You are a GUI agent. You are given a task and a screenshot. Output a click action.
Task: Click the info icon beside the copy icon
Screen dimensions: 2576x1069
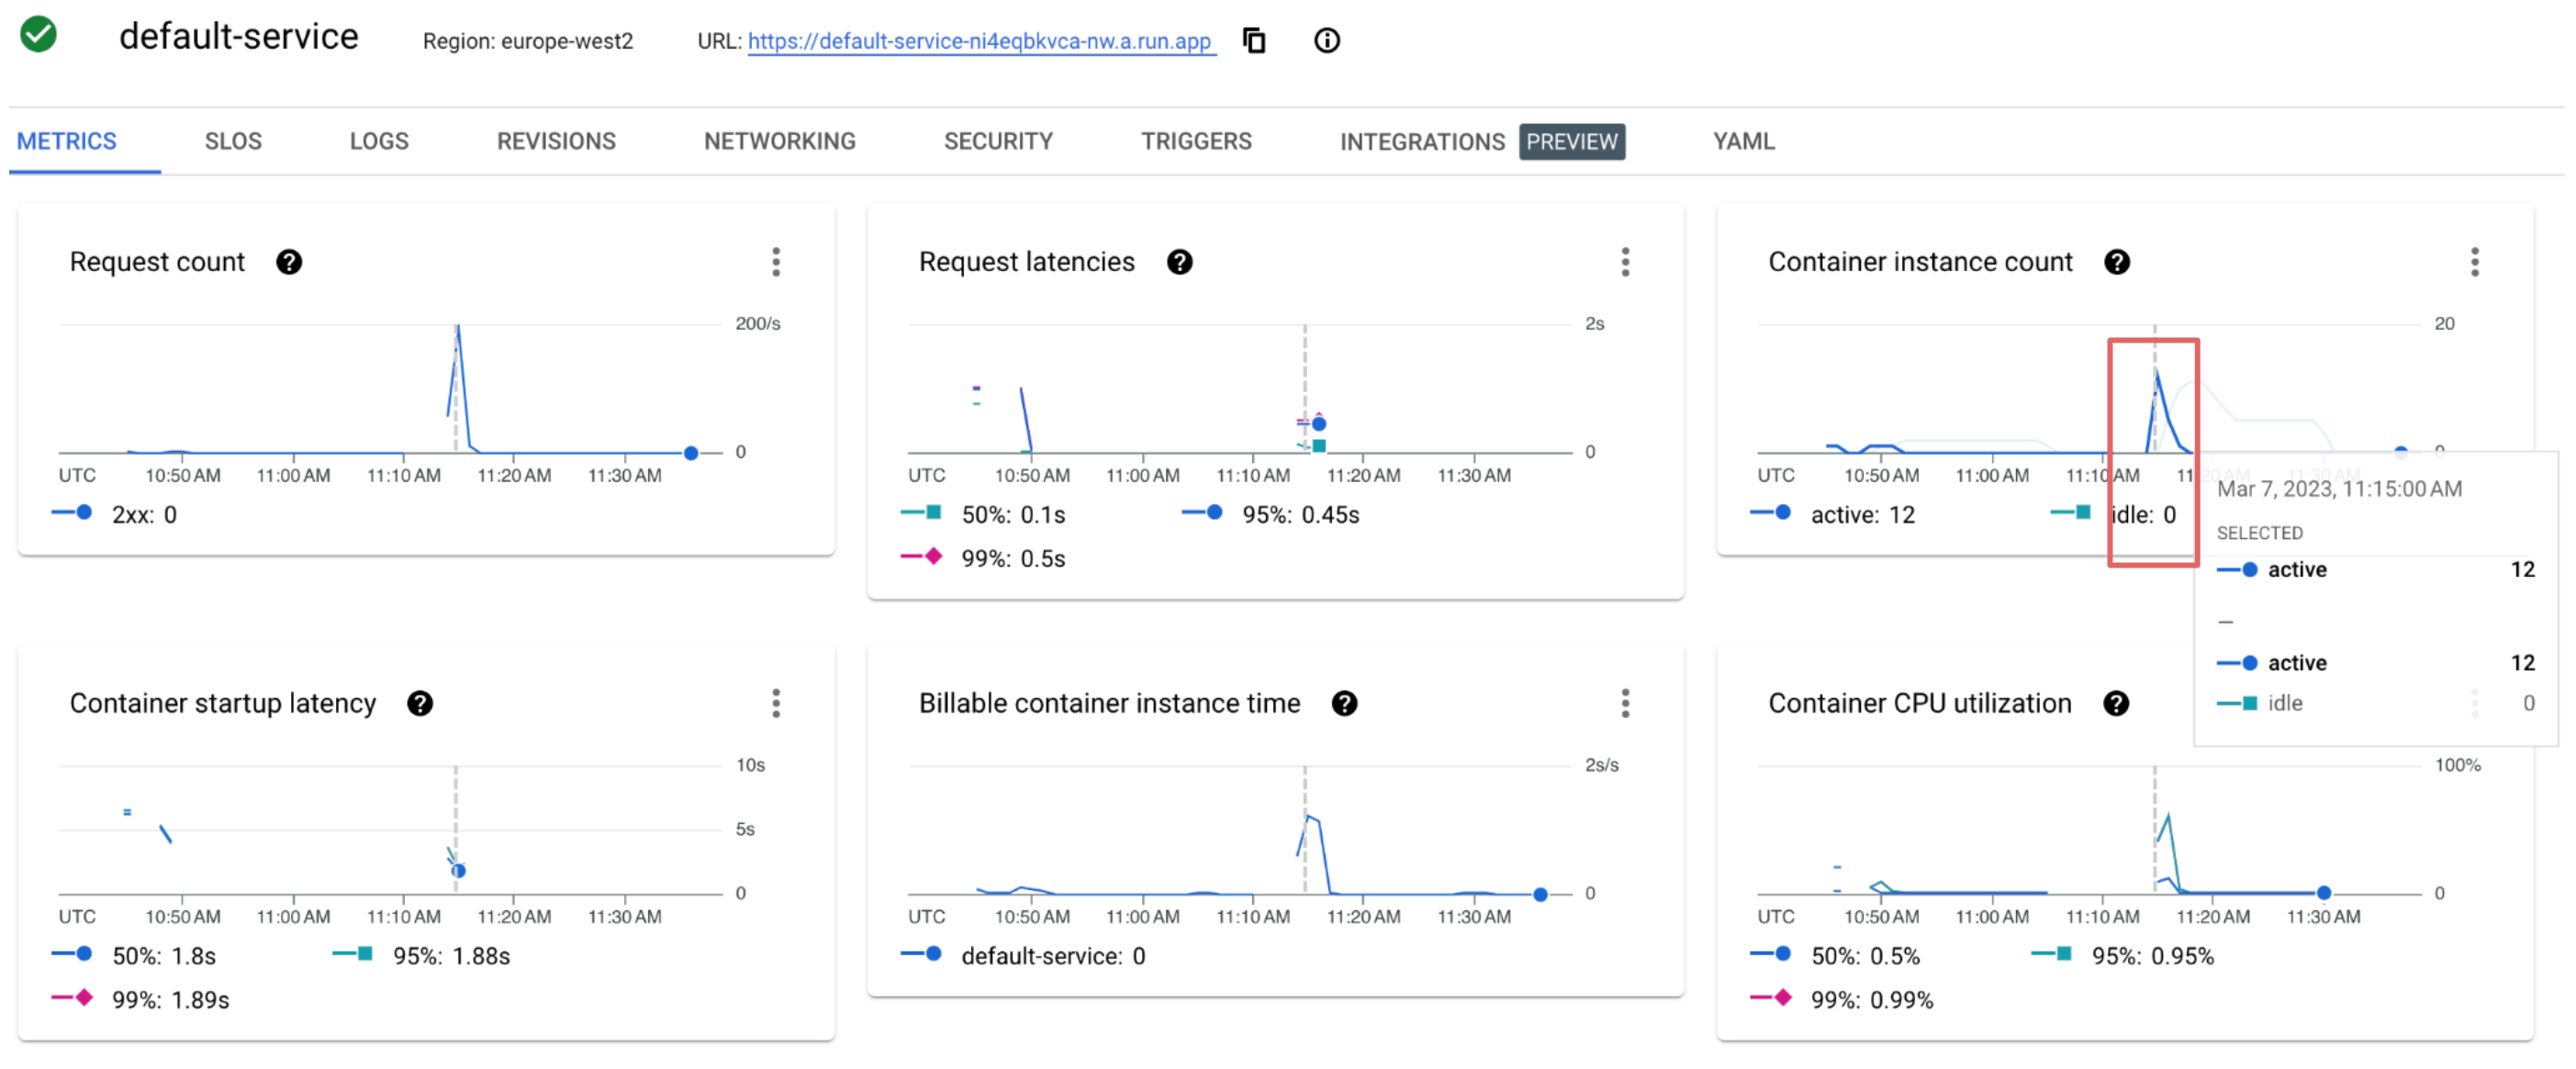(x=1326, y=41)
